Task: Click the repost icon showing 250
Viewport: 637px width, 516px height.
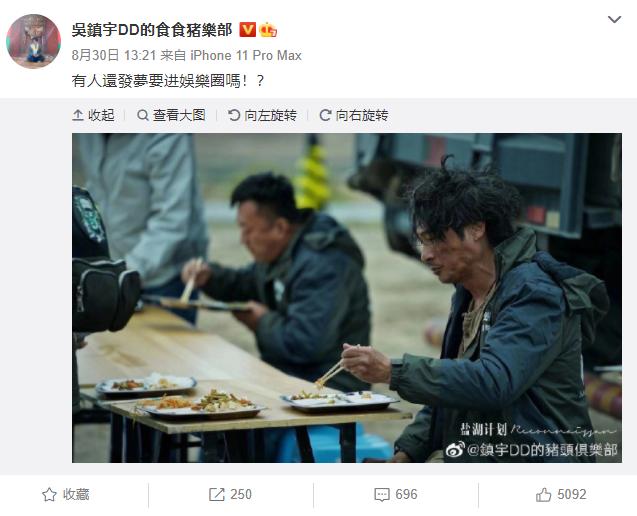Action: tap(217, 494)
